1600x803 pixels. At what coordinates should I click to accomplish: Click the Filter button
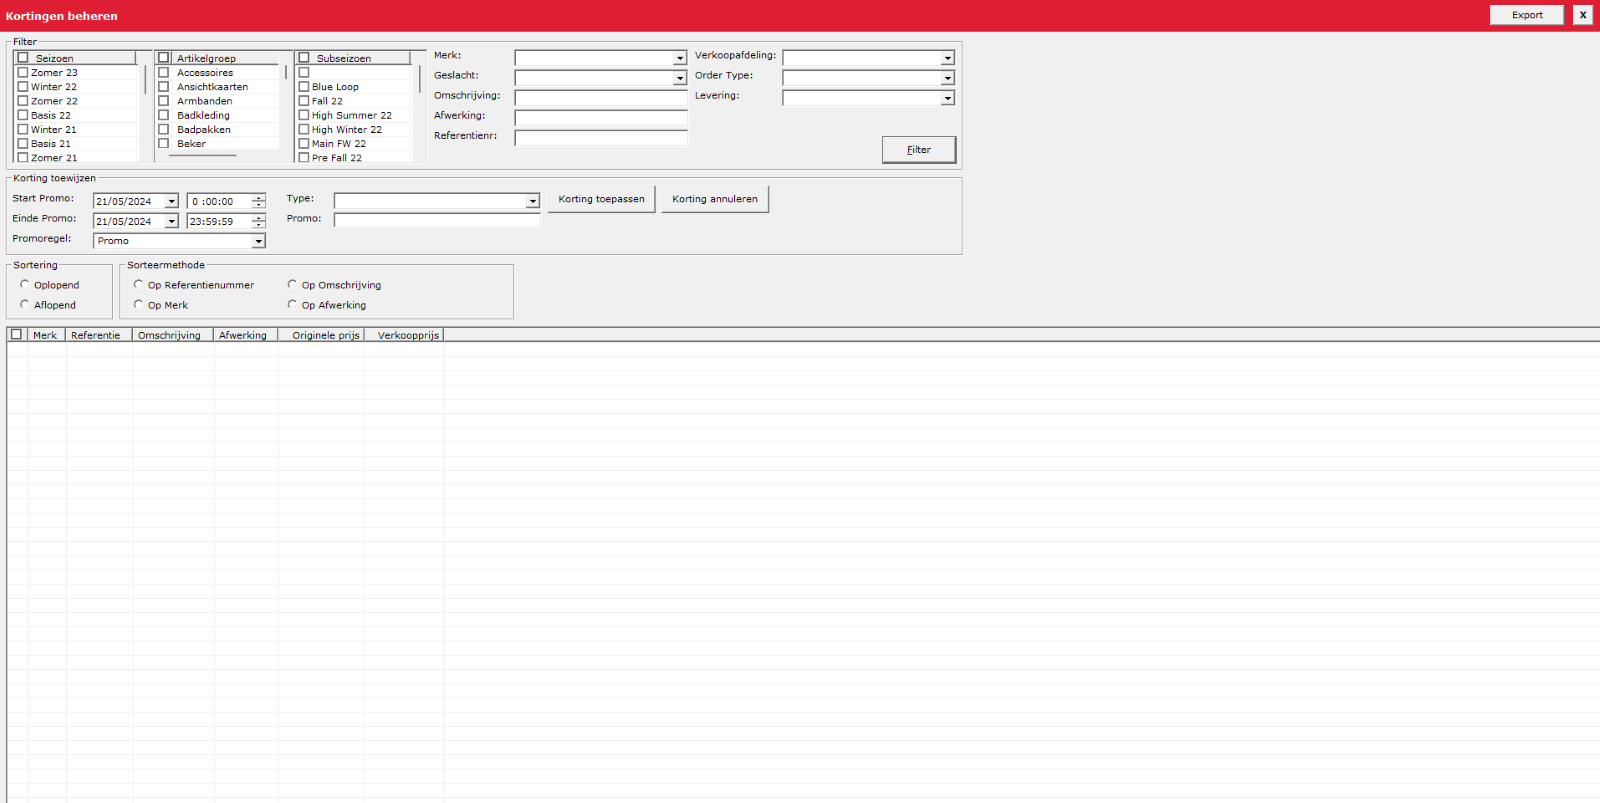coord(919,150)
